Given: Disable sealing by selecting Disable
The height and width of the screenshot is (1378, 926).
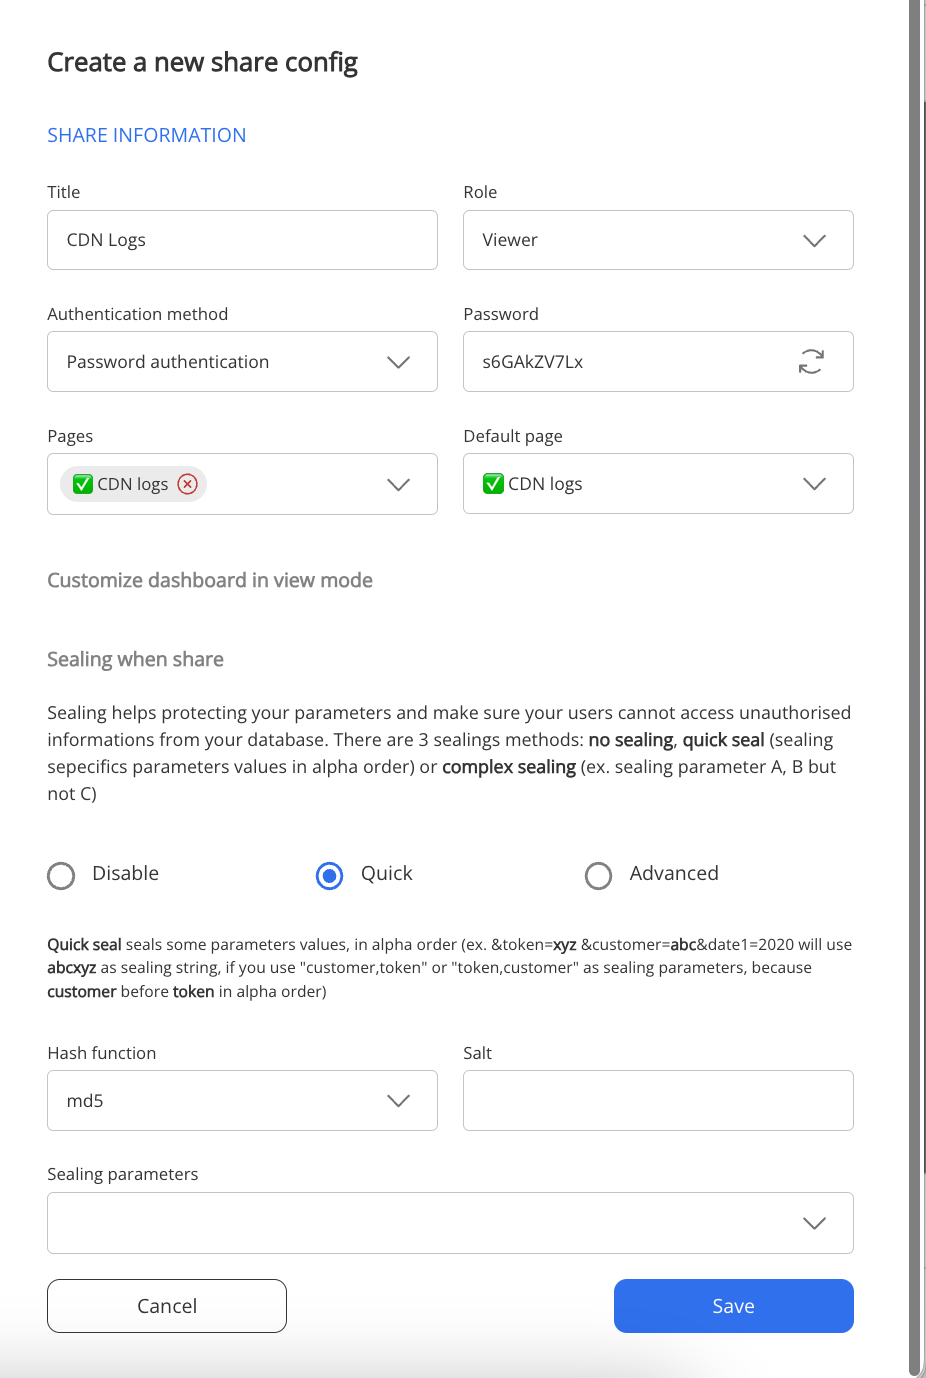Looking at the screenshot, I should click(x=61, y=875).
